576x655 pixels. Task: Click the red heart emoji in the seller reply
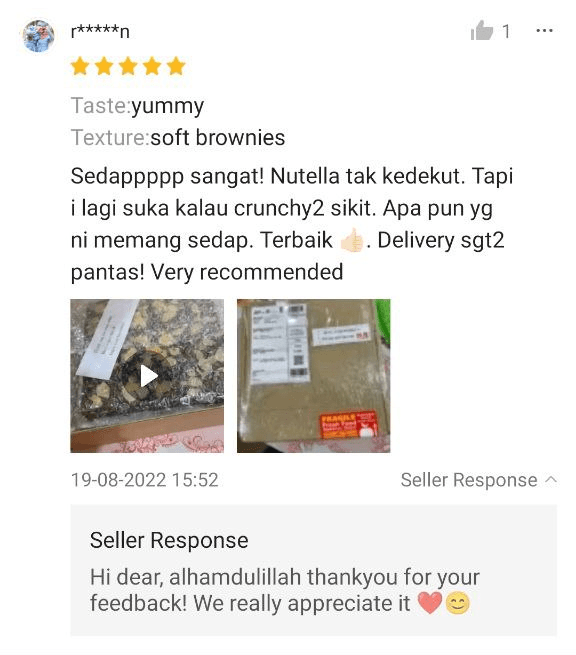pyautogui.click(x=430, y=603)
